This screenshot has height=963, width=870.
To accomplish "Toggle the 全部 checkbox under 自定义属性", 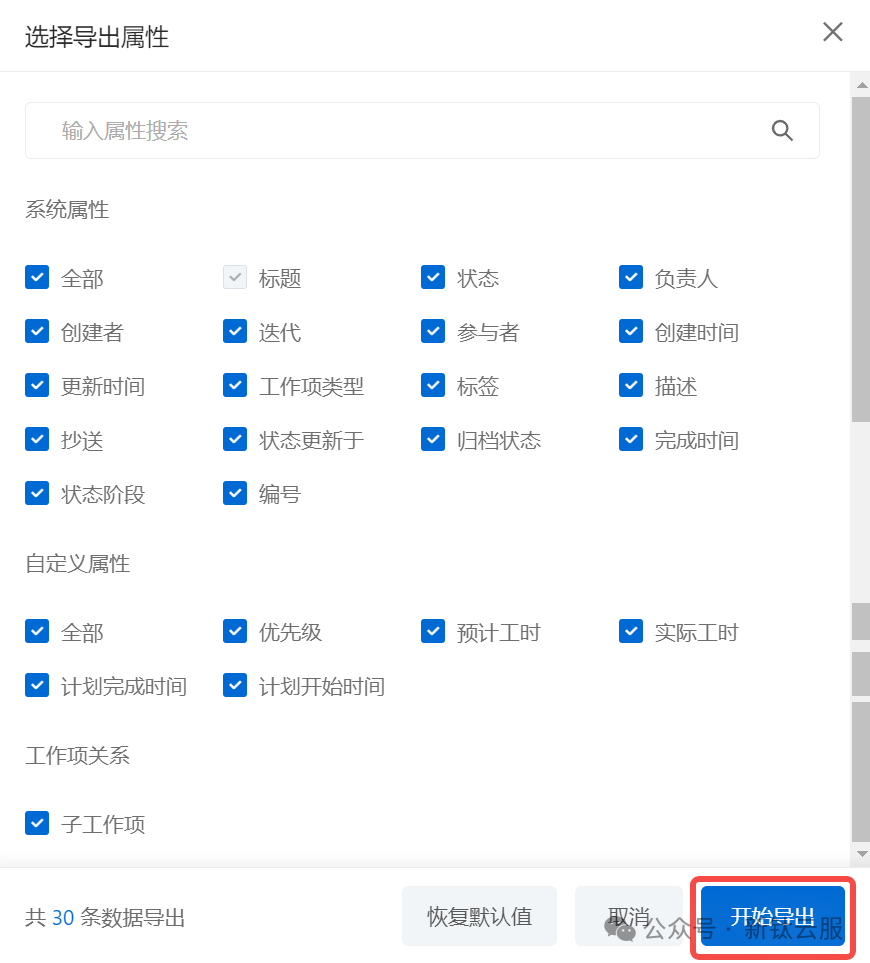I will pyautogui.click(x=37, y=631).
